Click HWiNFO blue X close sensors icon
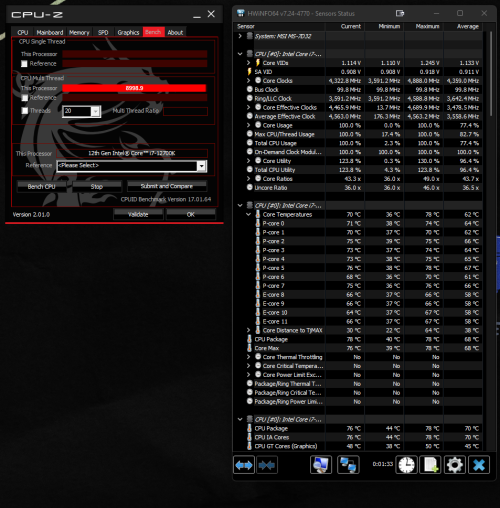Screen dimensions: 500x508 click(479, 465)
